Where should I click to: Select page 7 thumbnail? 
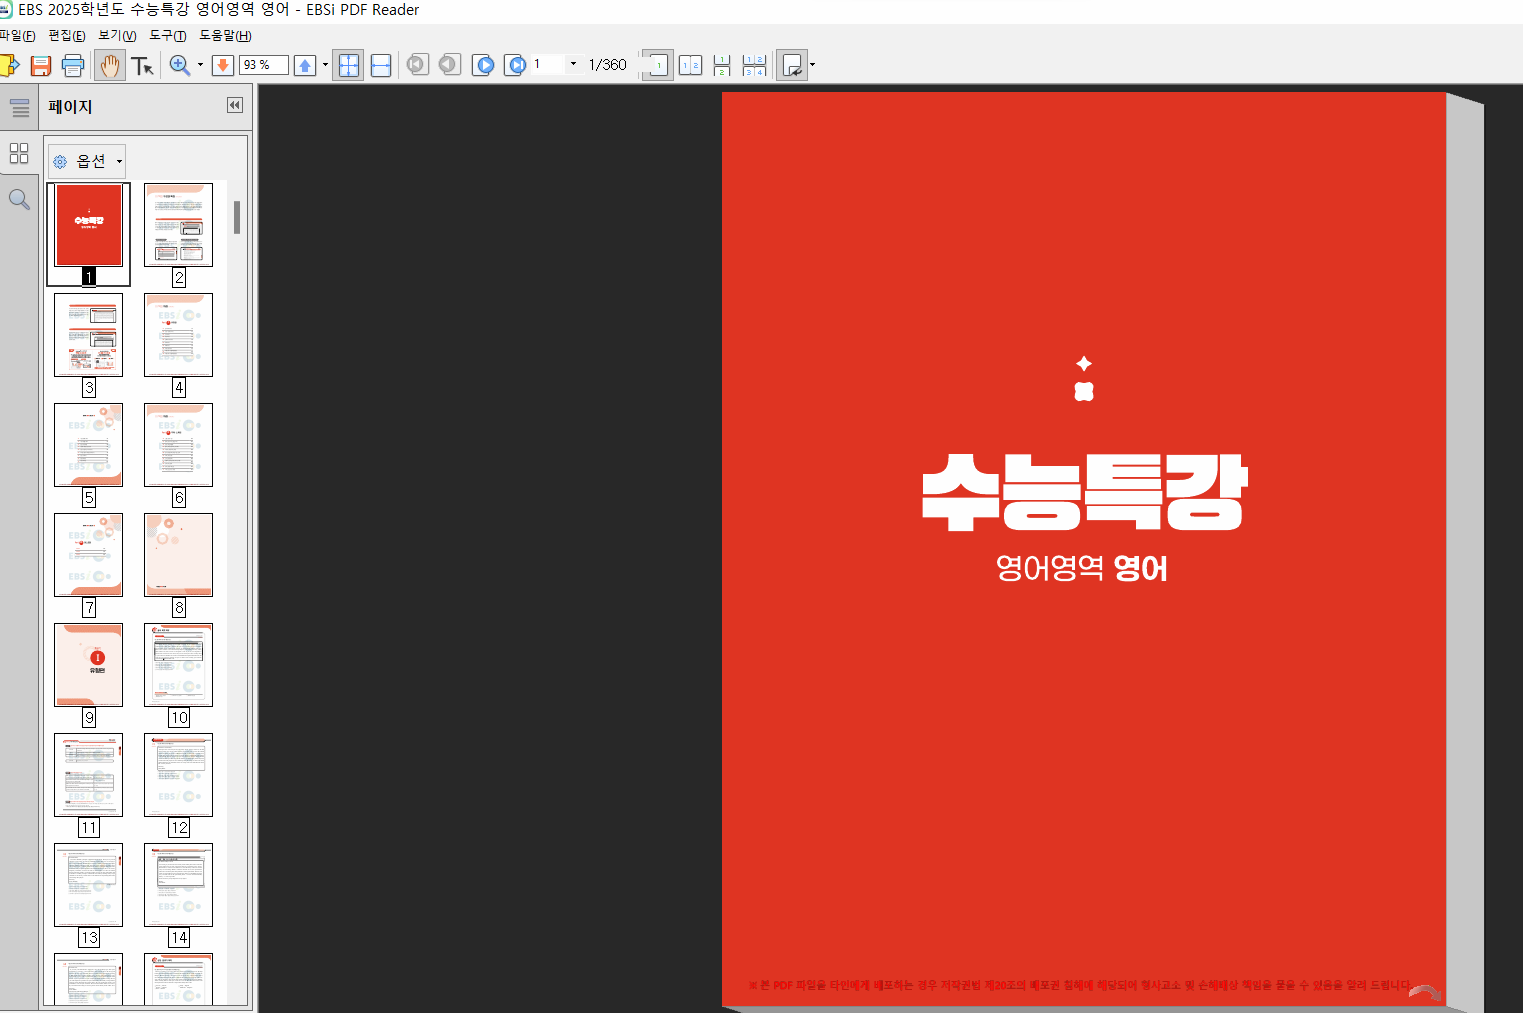click(x=89, y=555)
